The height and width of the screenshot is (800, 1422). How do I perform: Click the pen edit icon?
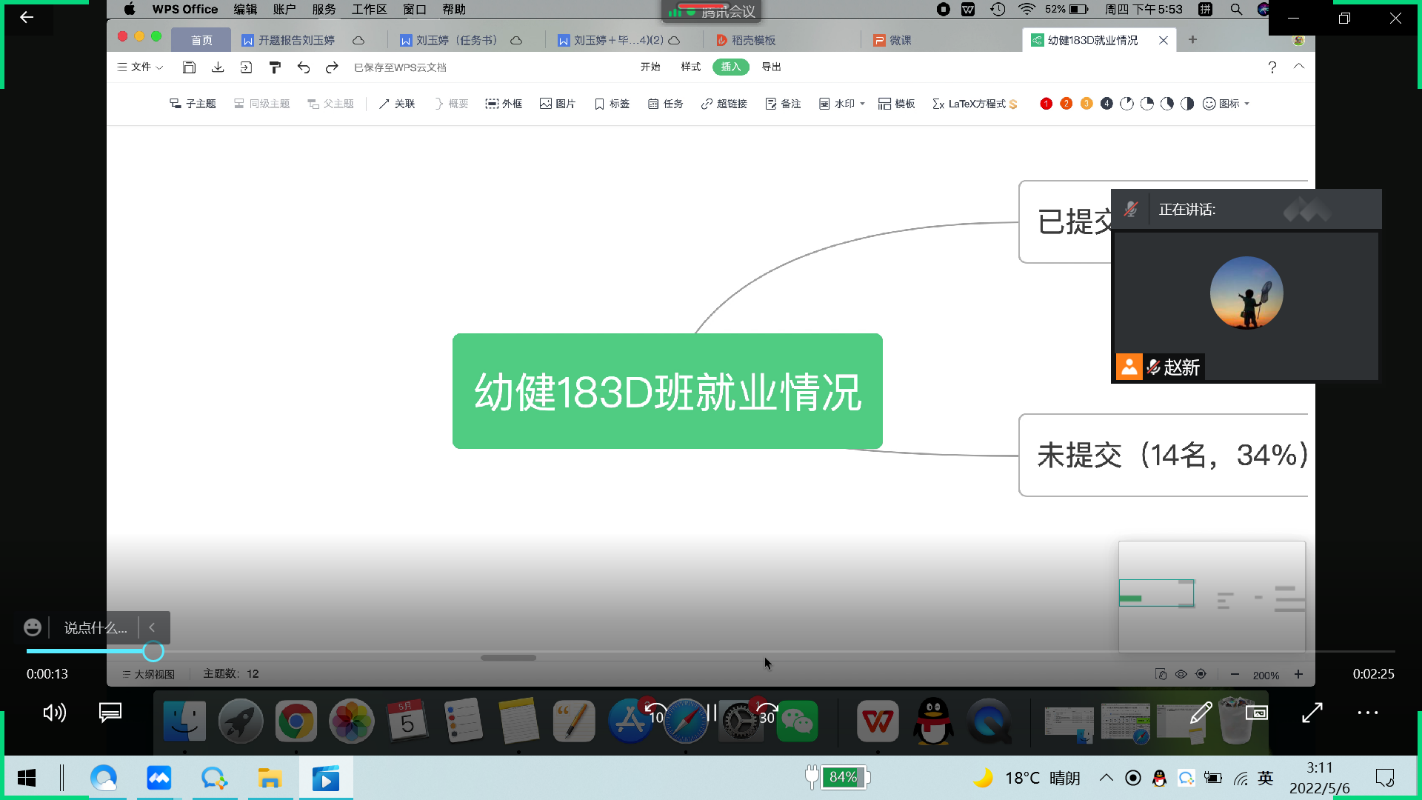tap(1201, 713)
